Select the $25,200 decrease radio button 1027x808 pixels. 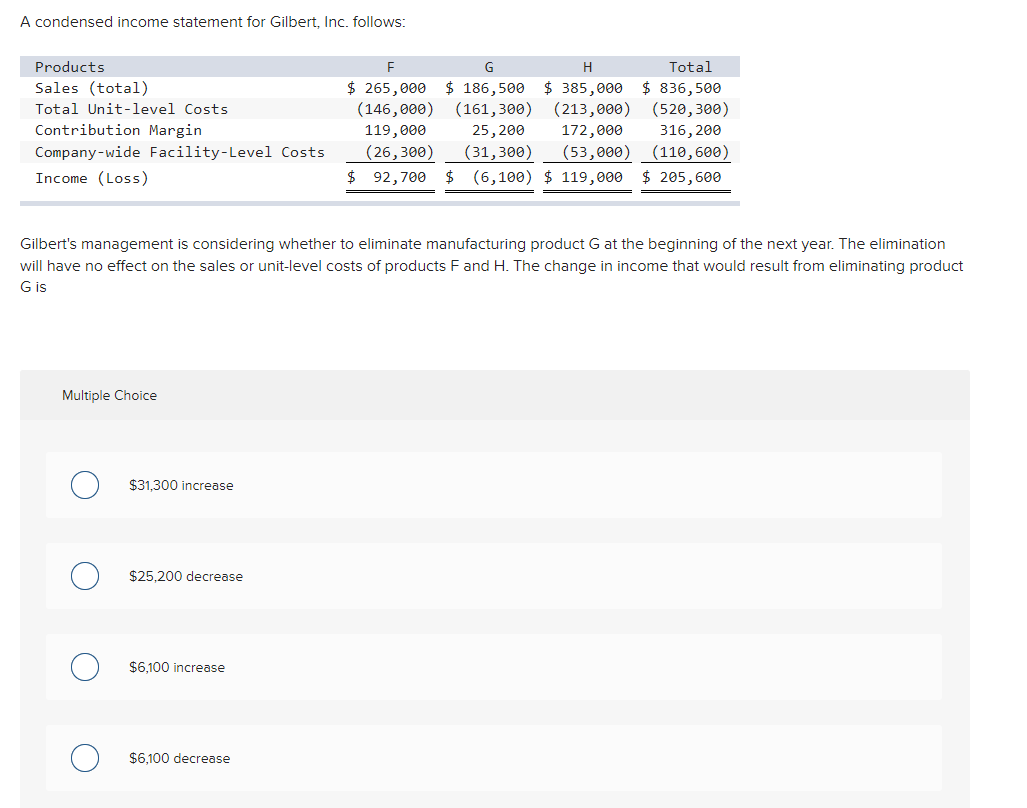85,576
